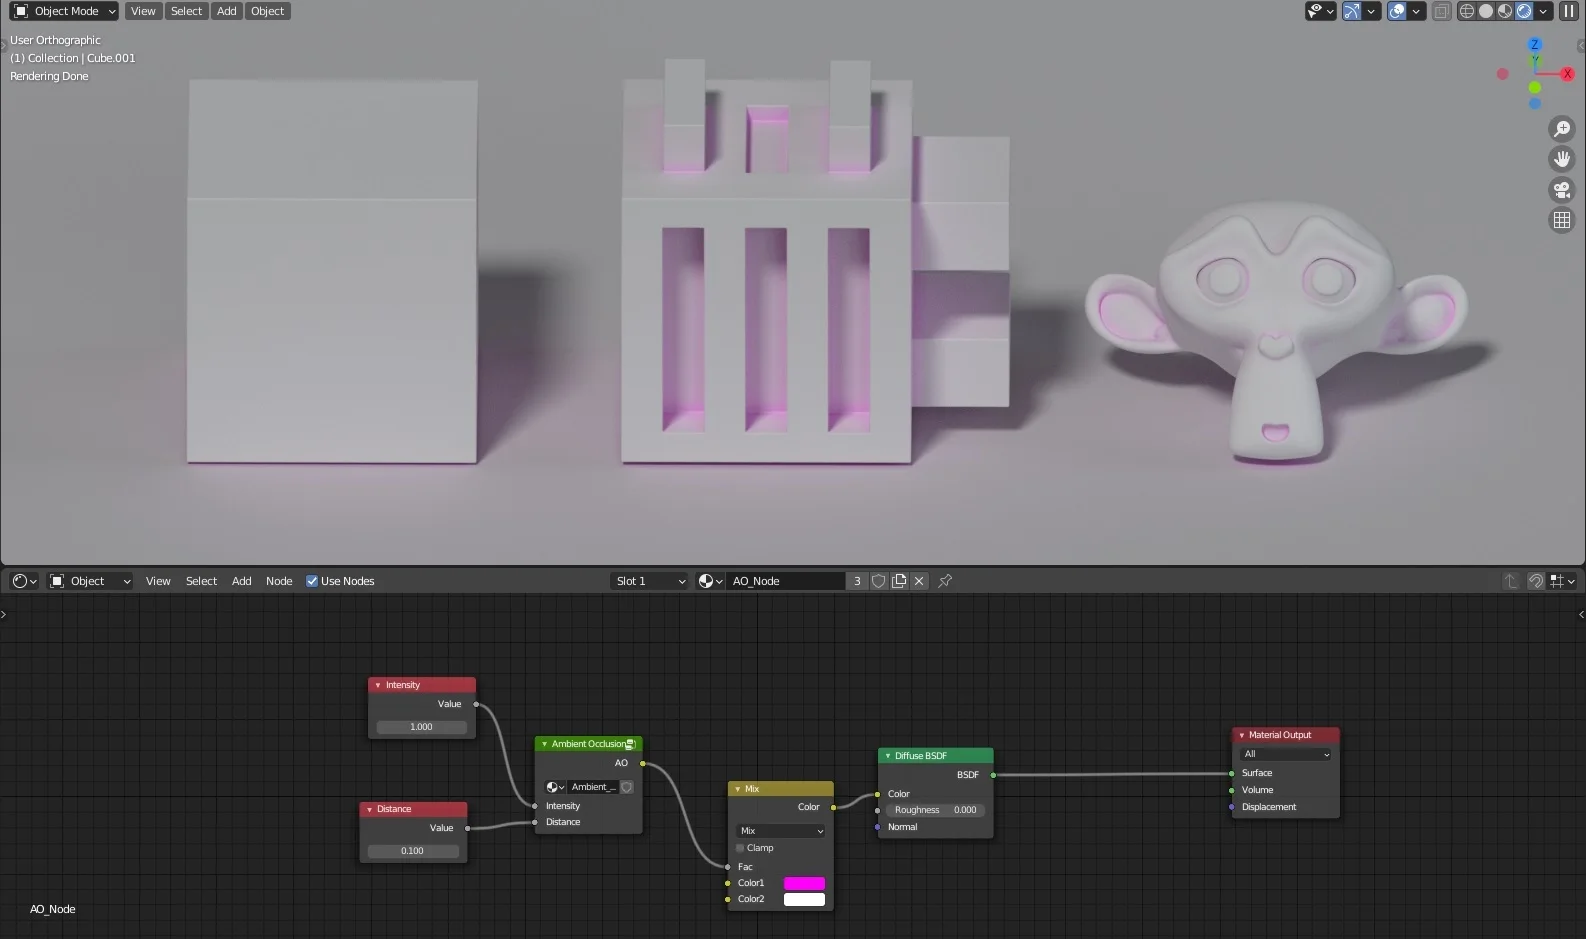Unlink the AO_Node material with X

(x=919, y=581)
